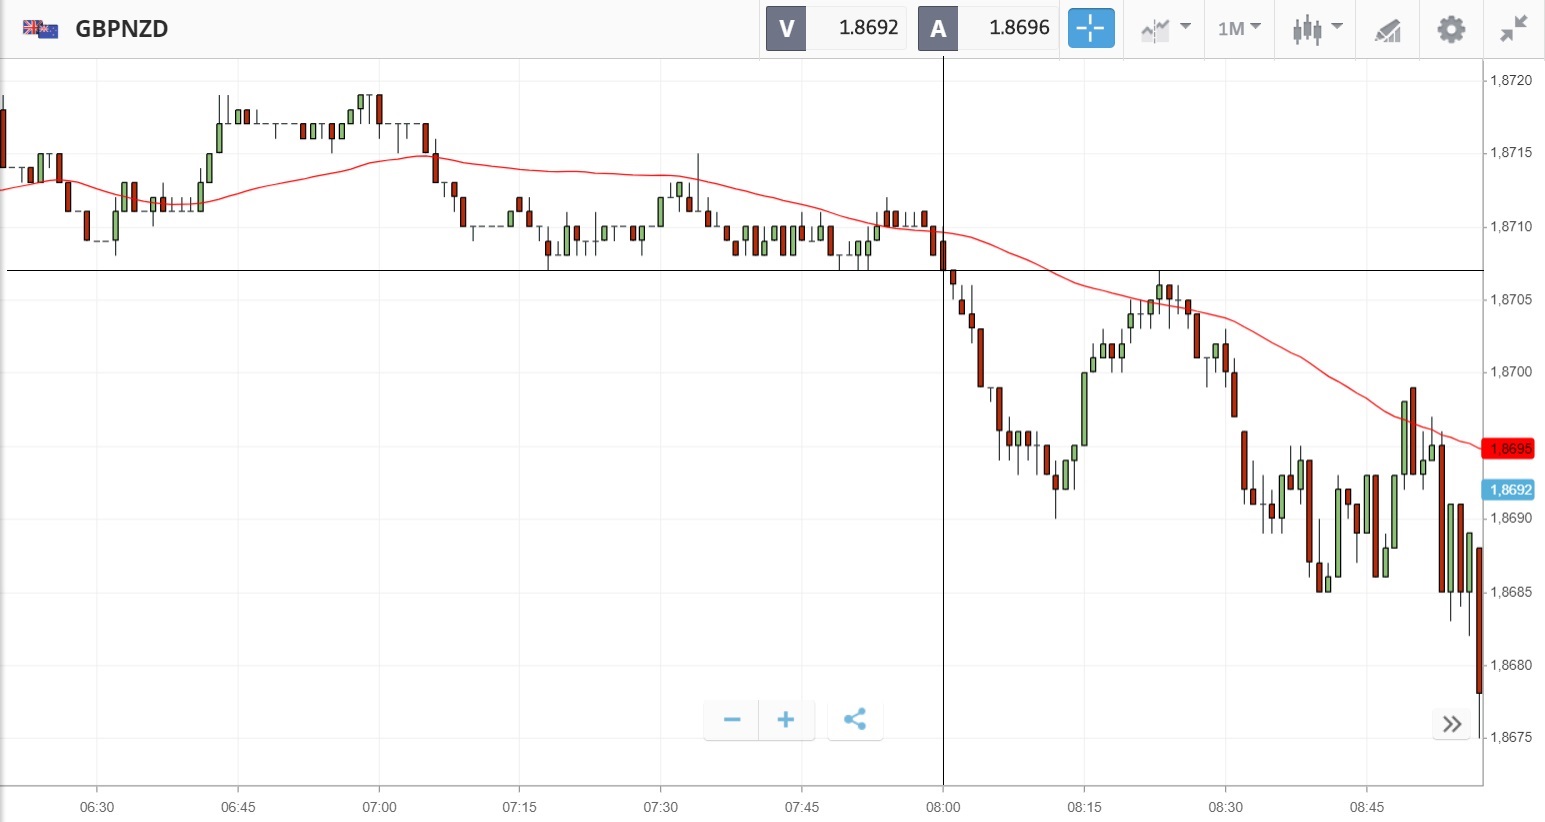Open the candlestick chart type dropdown
The image size is (1545, 822).
(1316, 28)
